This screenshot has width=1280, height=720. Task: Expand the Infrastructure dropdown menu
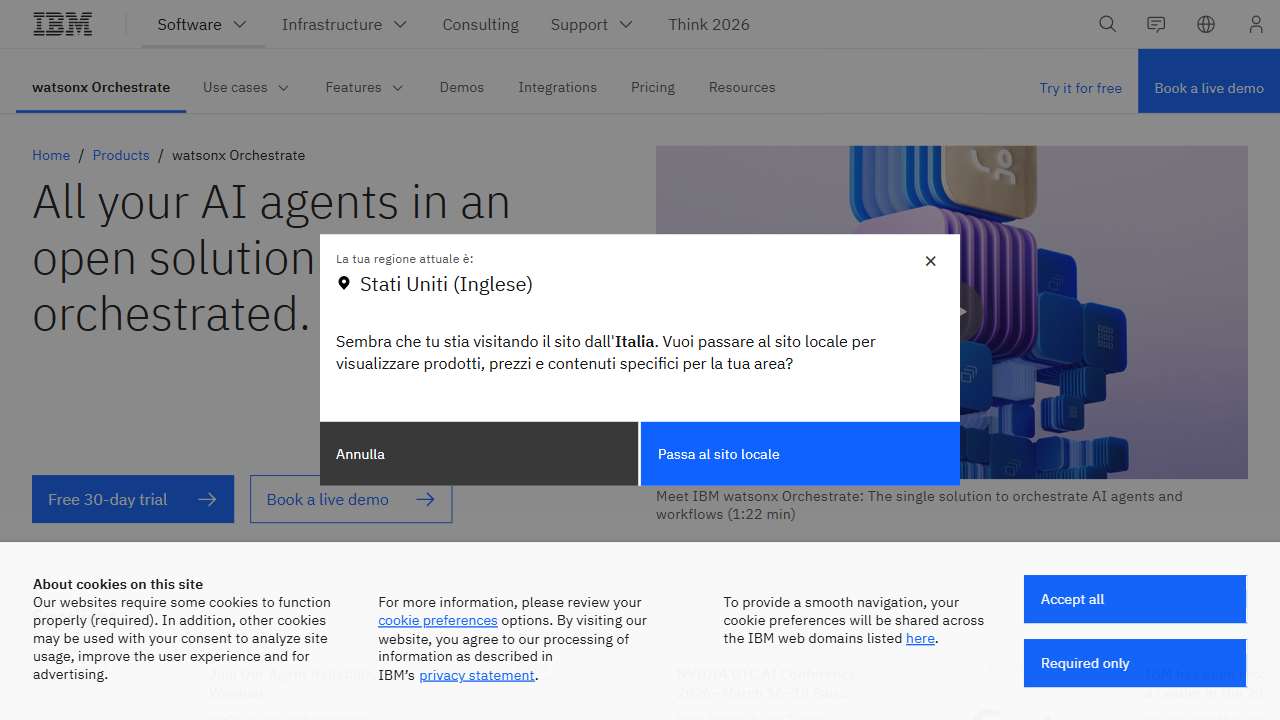coord(344,25)
